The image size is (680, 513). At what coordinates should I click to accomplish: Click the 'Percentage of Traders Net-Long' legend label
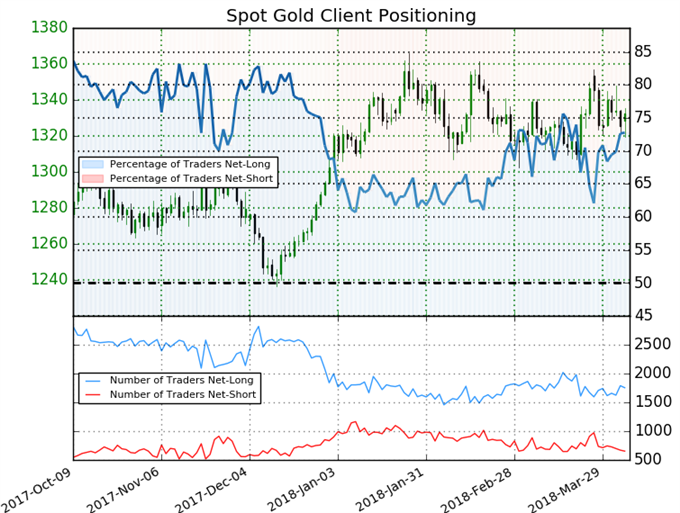[x=190, y=164]
